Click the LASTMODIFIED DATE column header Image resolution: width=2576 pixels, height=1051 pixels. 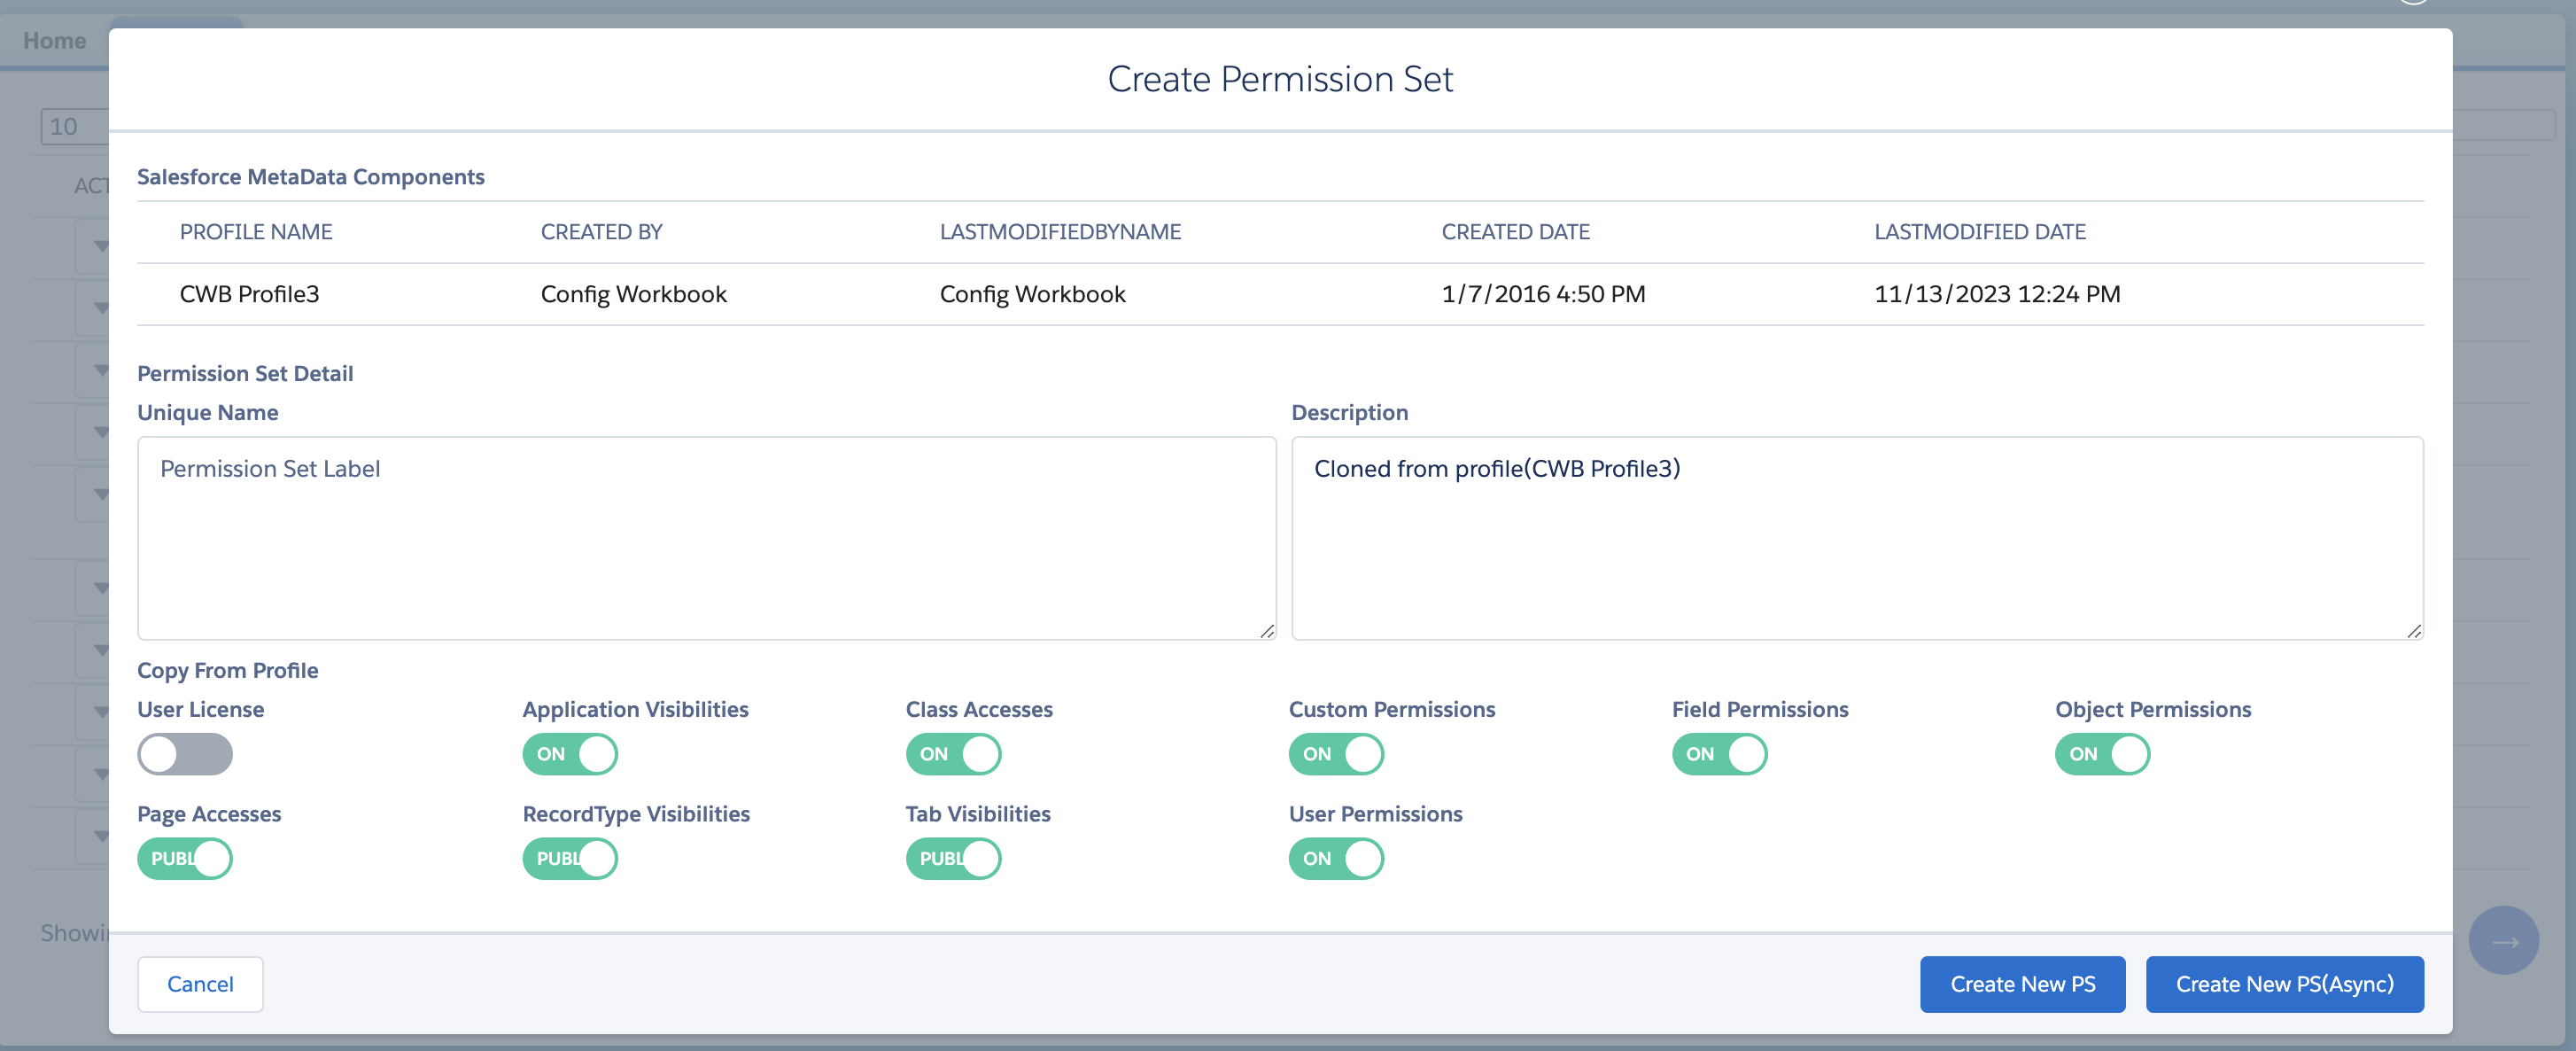[1979, 232]
